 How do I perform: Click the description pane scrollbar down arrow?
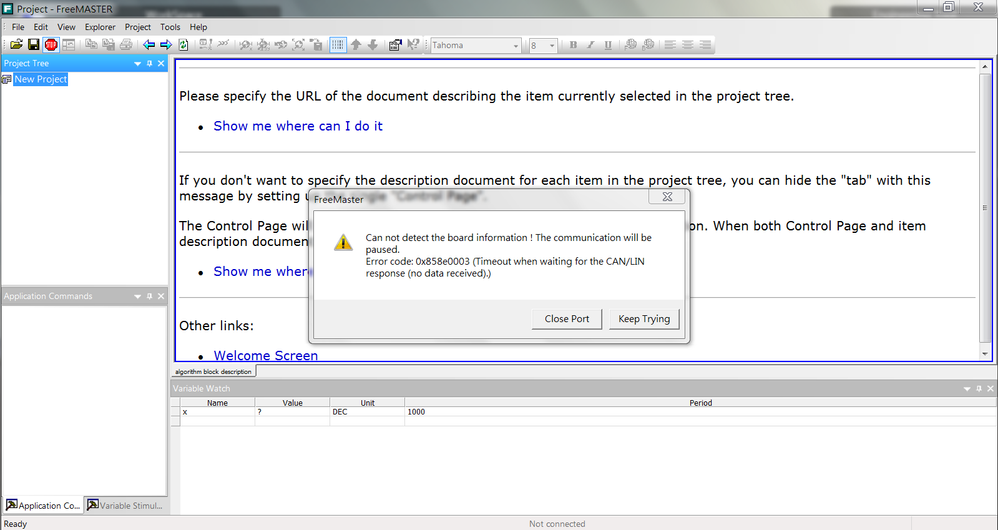click(985, 354)
